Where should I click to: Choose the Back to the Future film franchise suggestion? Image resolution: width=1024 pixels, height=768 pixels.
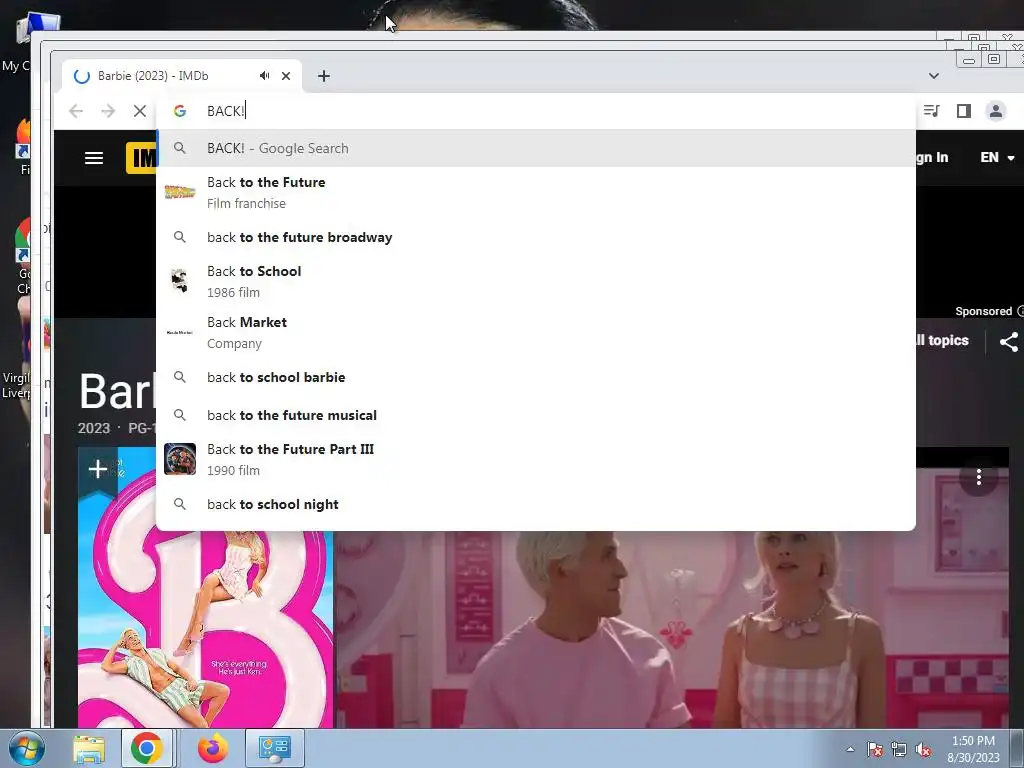pyautogui.click(x=536, y=193)
